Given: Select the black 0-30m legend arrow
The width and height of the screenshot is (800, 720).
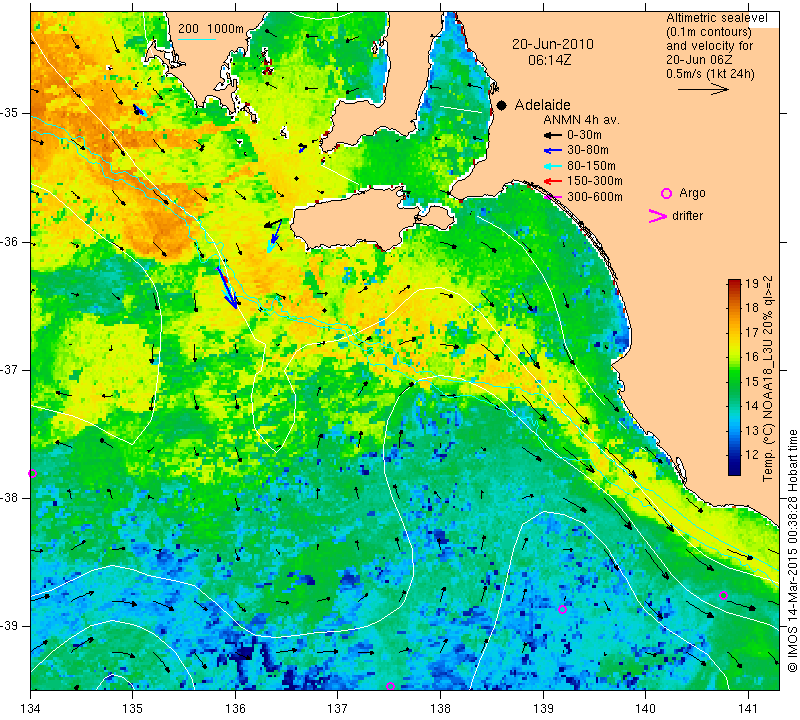Looking at the screenshot, I should click(x=553, y=135).
